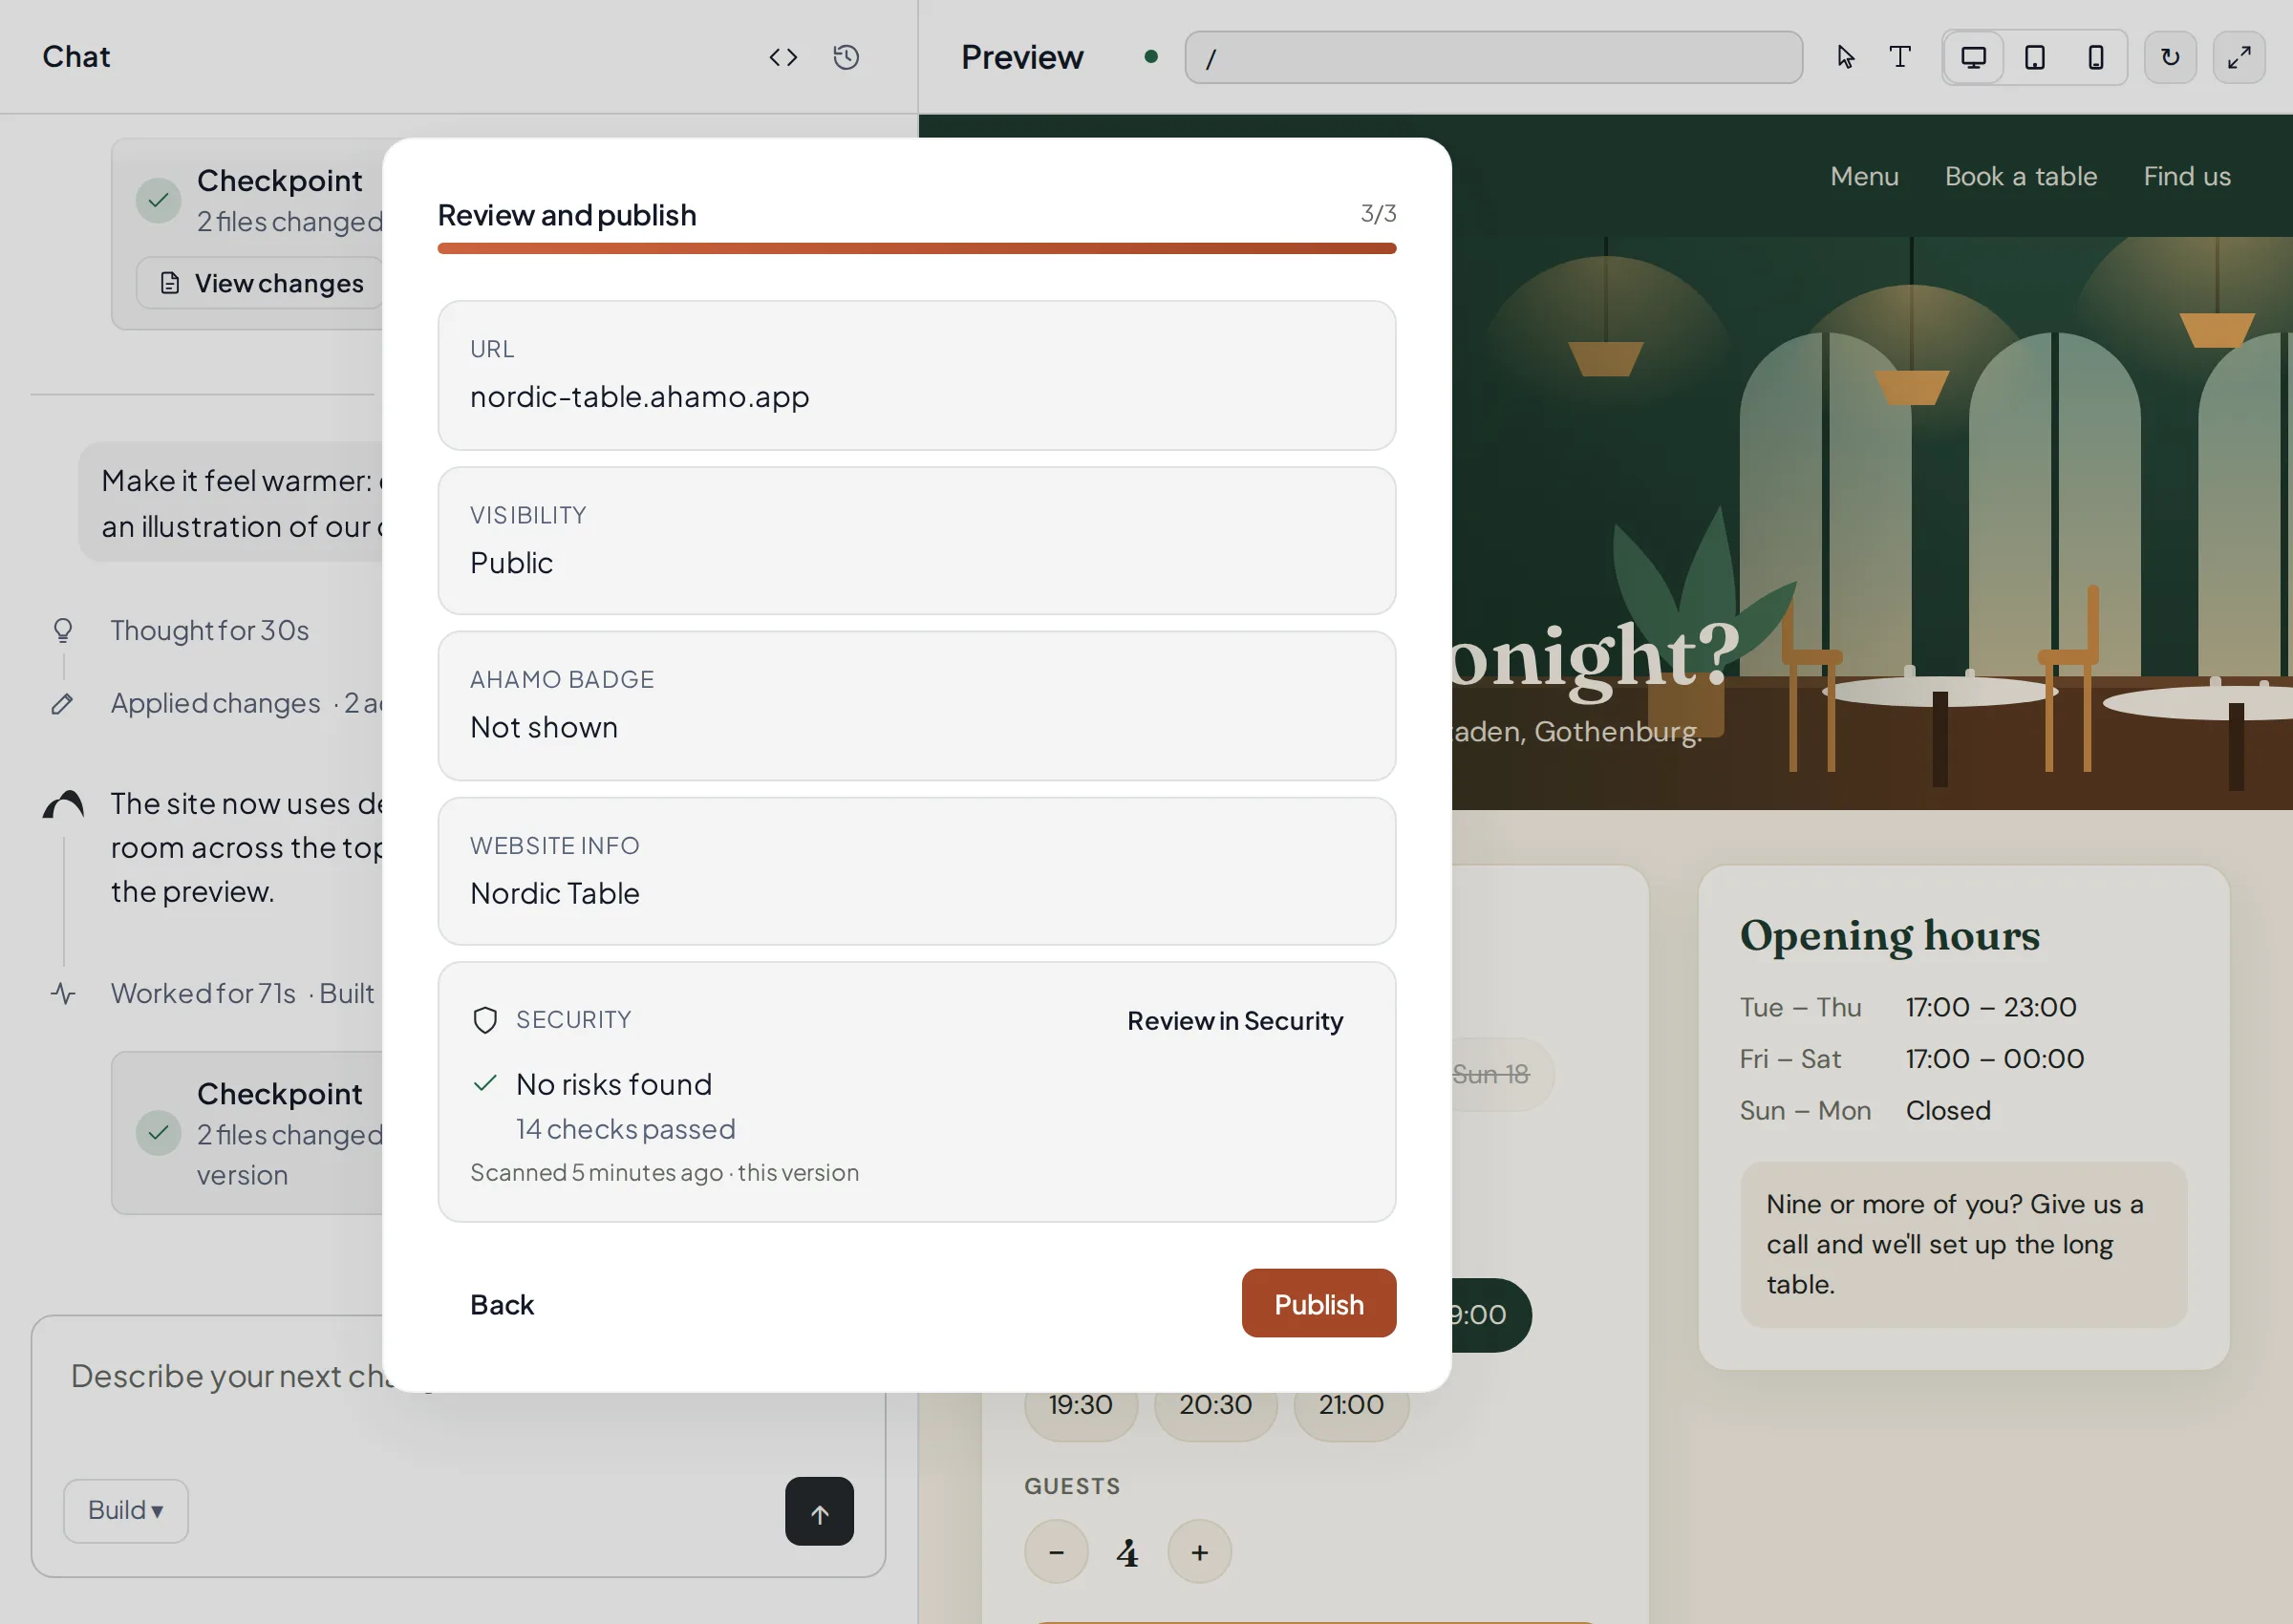Click Book a table nav link

tap(2021, 176)
